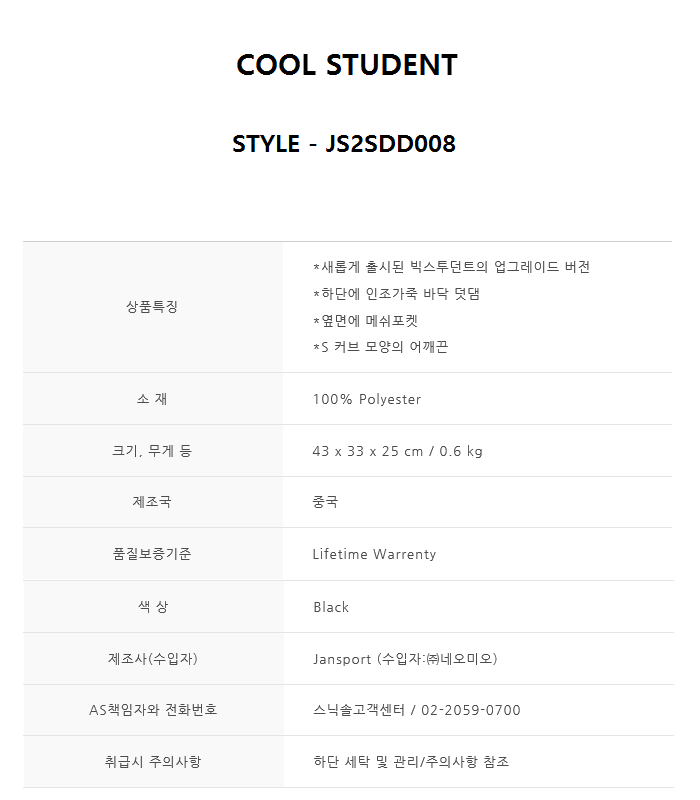Click the 소 재 row label
The height and width of the screenshot is (800, 700).
(x=152, y=399)
